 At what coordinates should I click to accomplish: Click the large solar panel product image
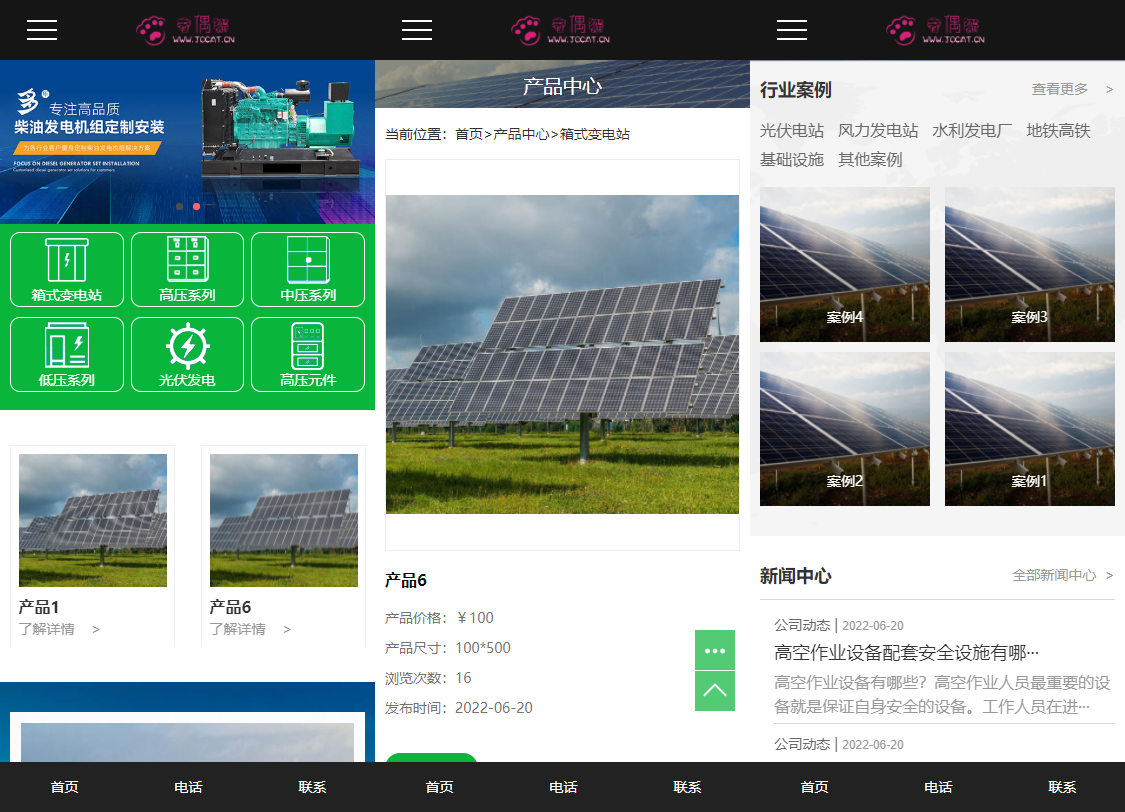point(562,354)
